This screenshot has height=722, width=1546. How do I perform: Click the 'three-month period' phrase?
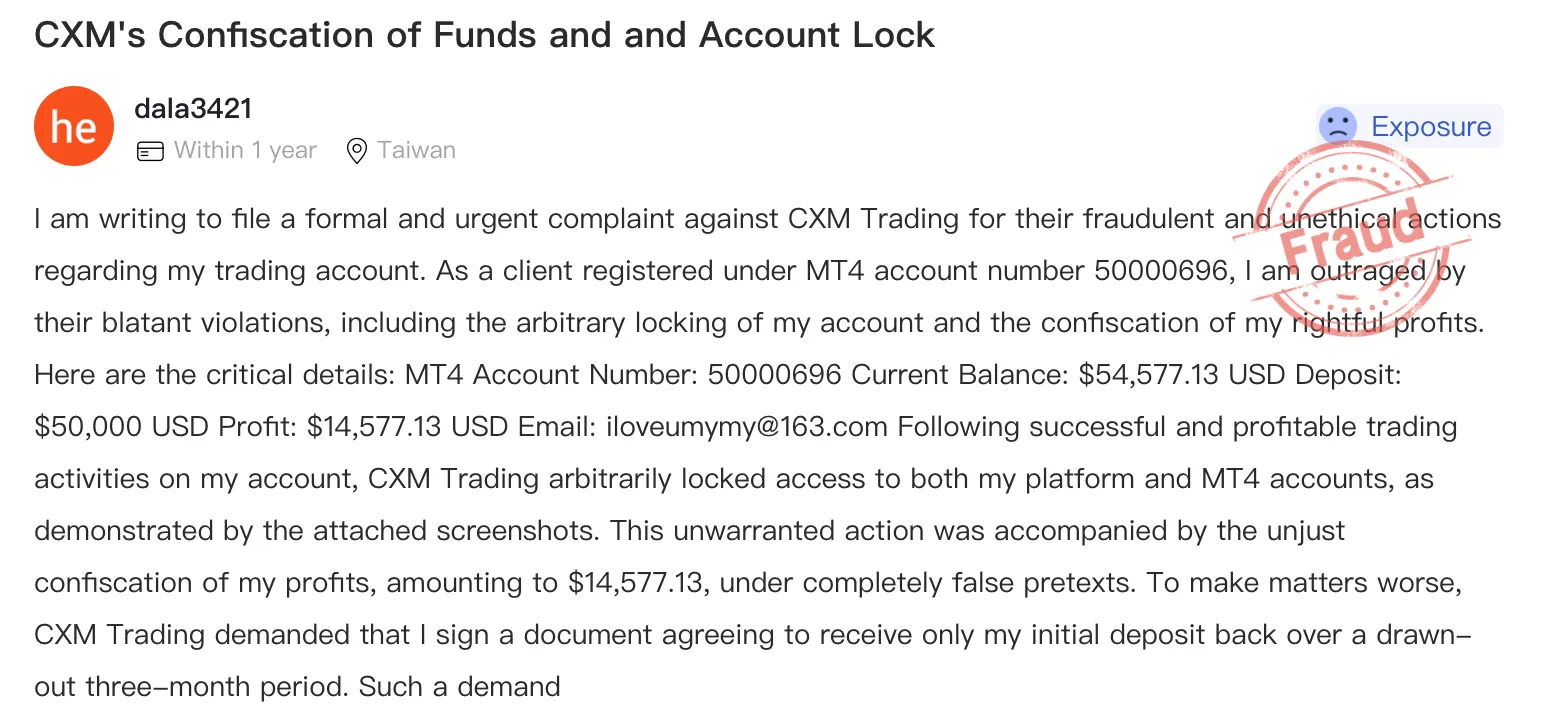[x=218, y=687]
